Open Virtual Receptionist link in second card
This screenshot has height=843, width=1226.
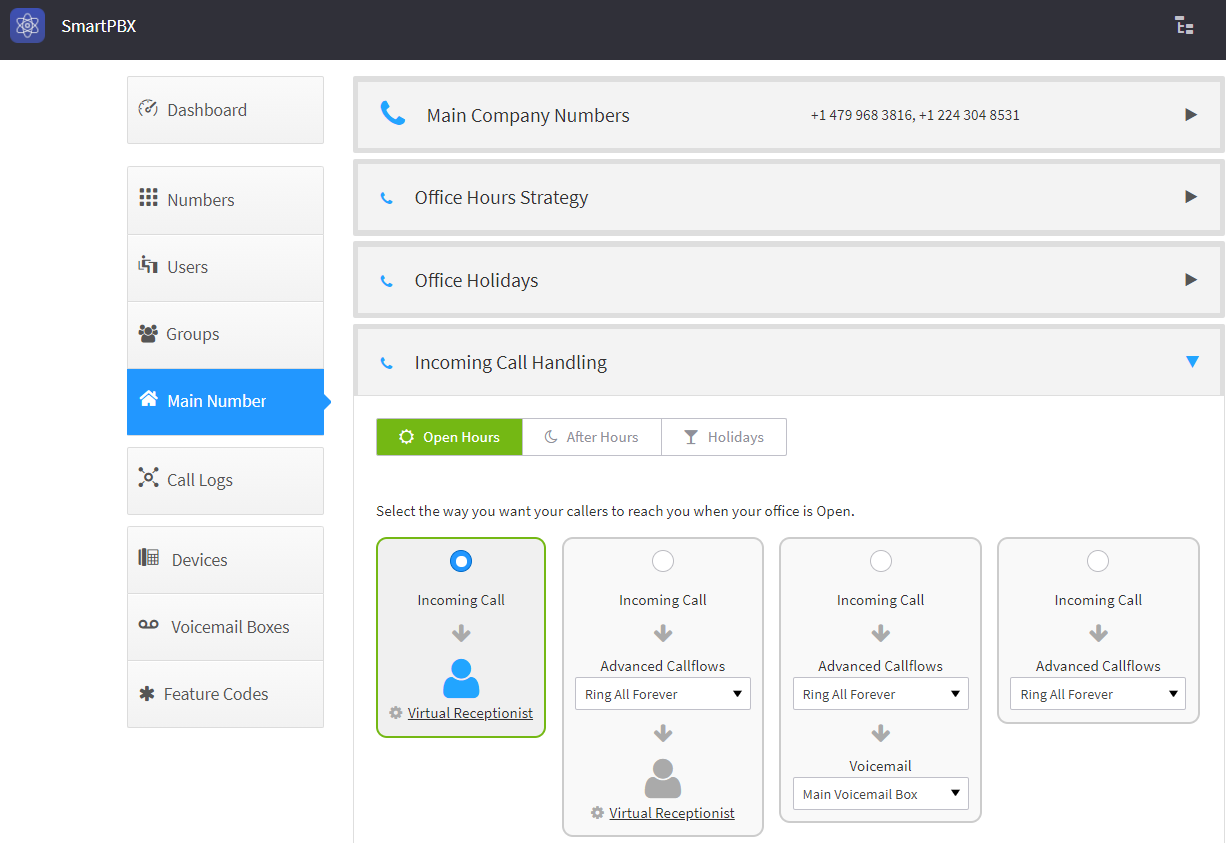pyautogui.click(x=672, y=813)
